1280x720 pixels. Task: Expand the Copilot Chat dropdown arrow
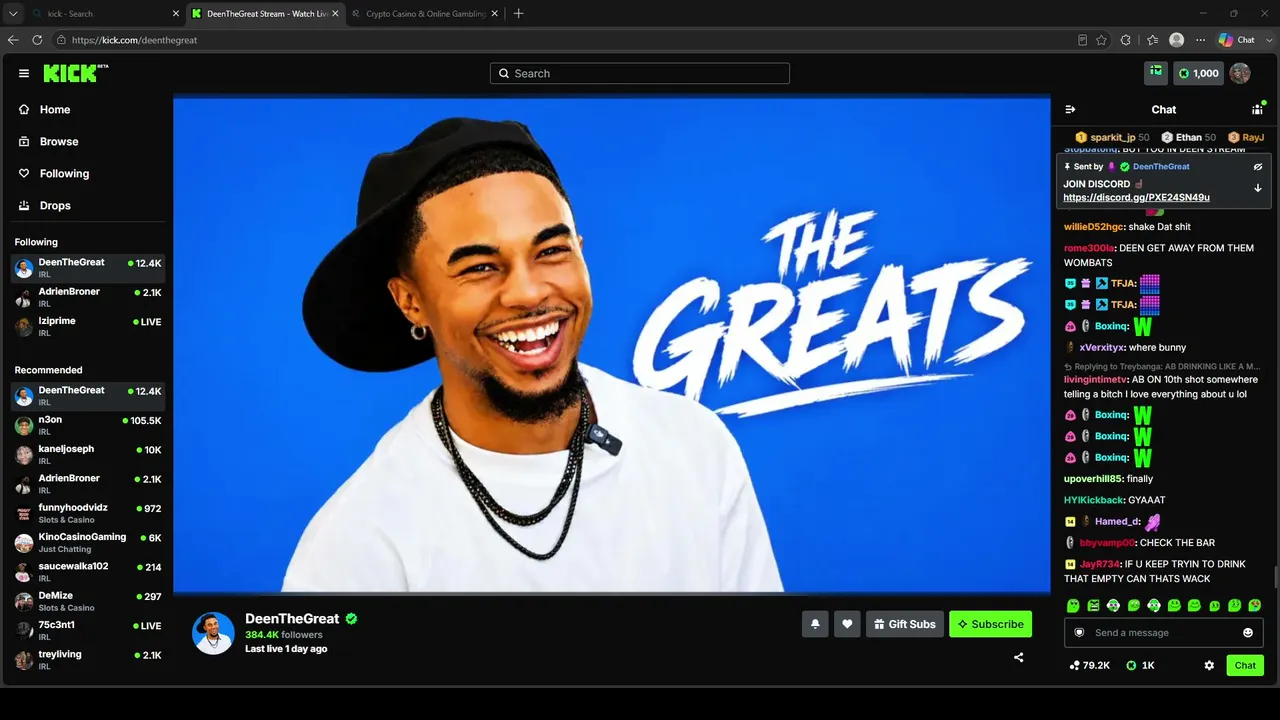point(1268,40)
